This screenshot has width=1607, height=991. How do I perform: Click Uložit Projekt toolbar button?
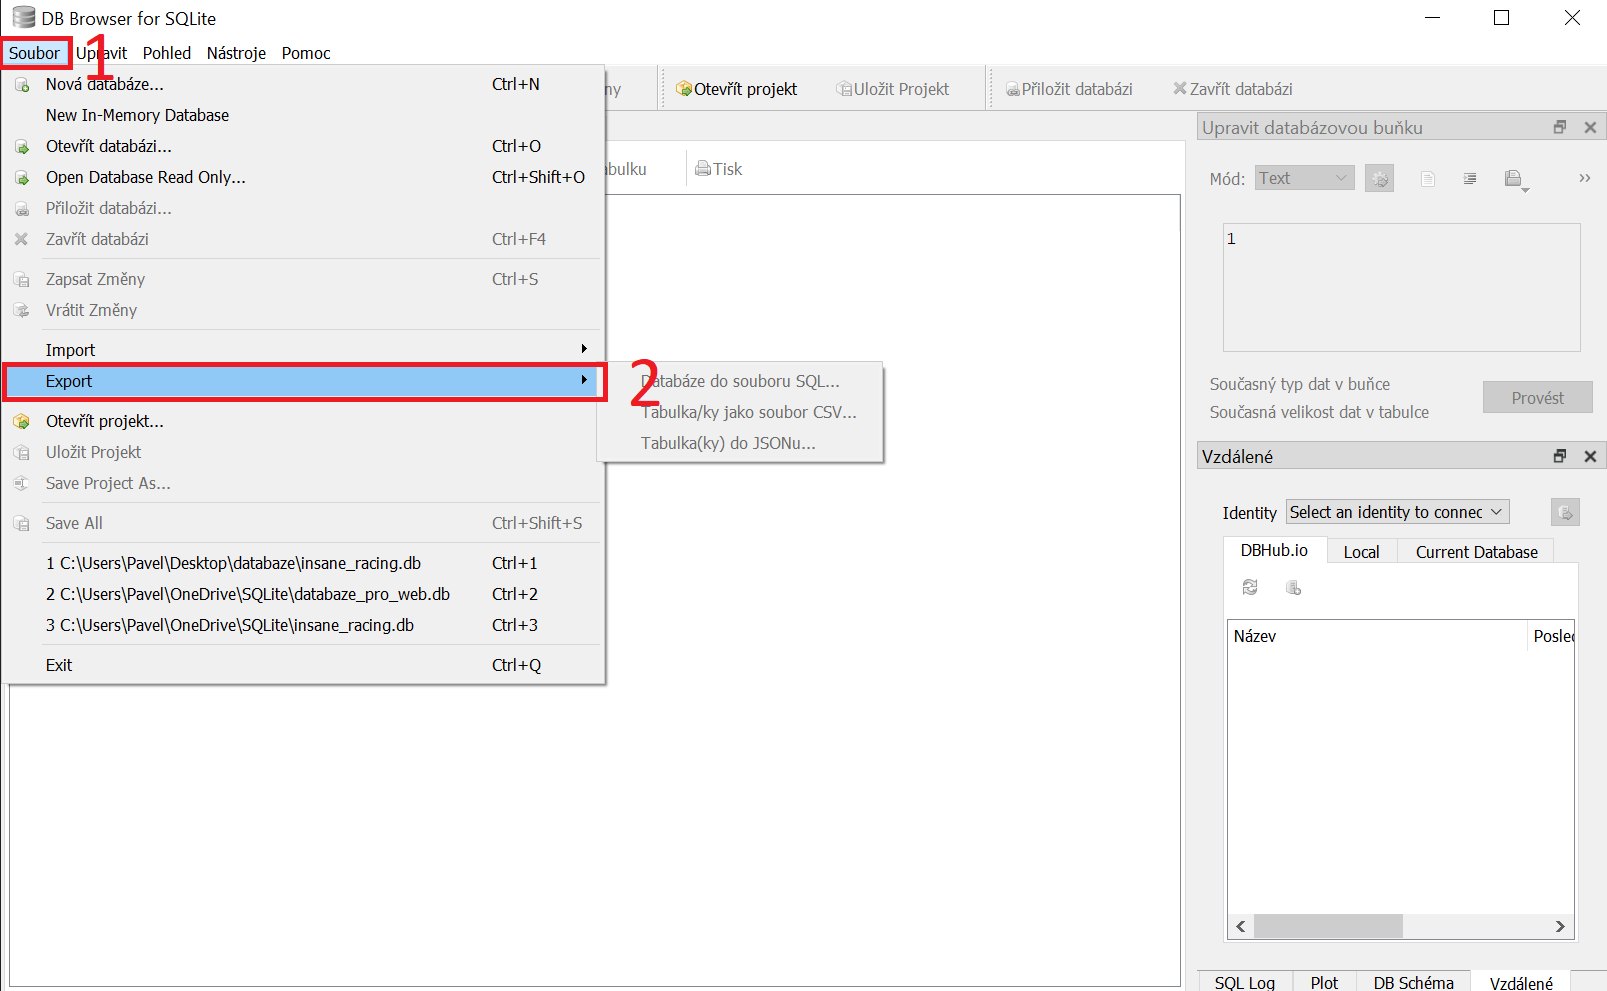[893, 89]
